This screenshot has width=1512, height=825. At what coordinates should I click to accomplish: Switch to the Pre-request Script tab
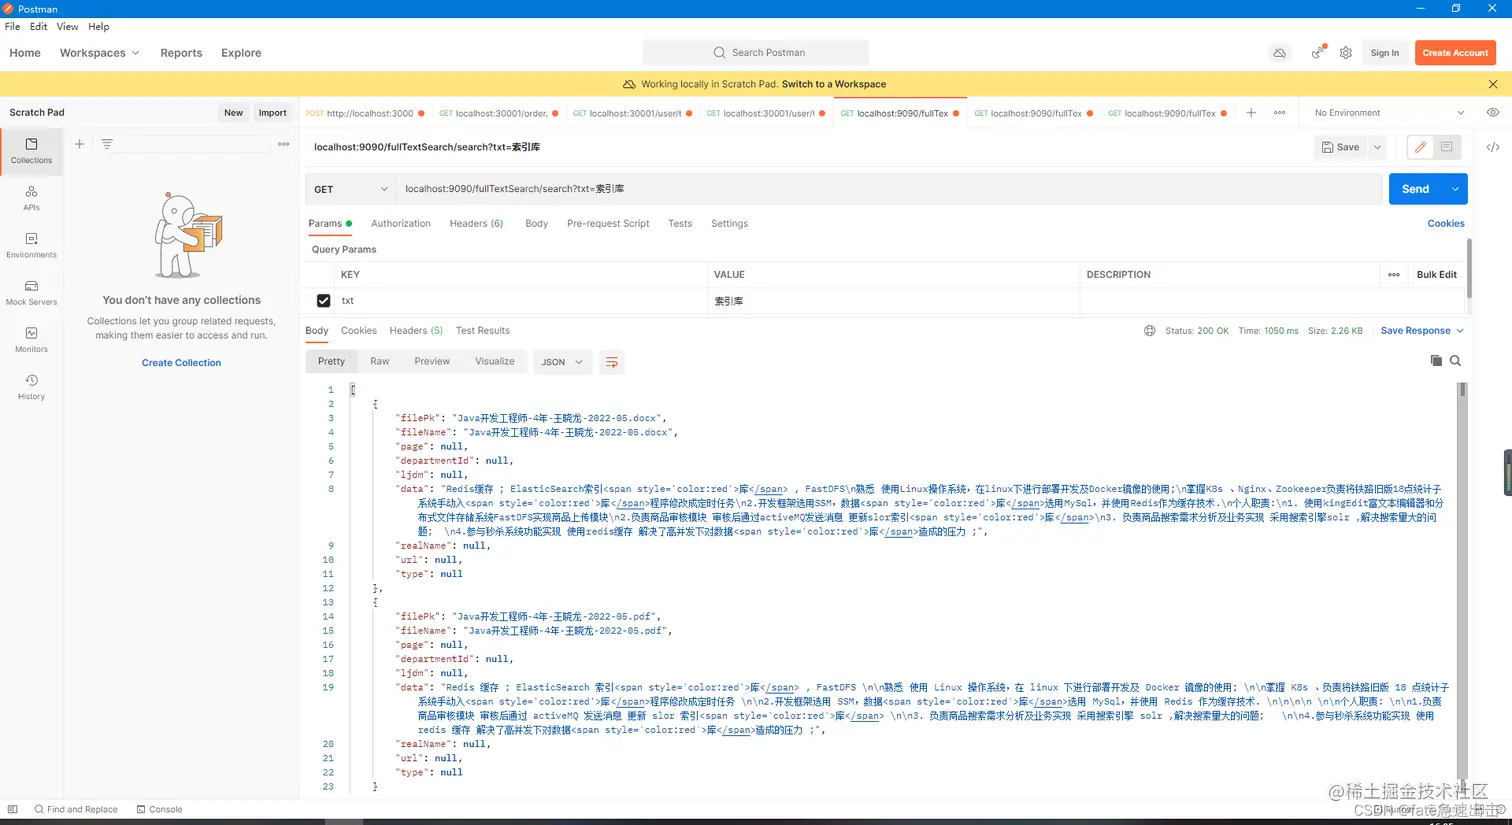[608, 224]
